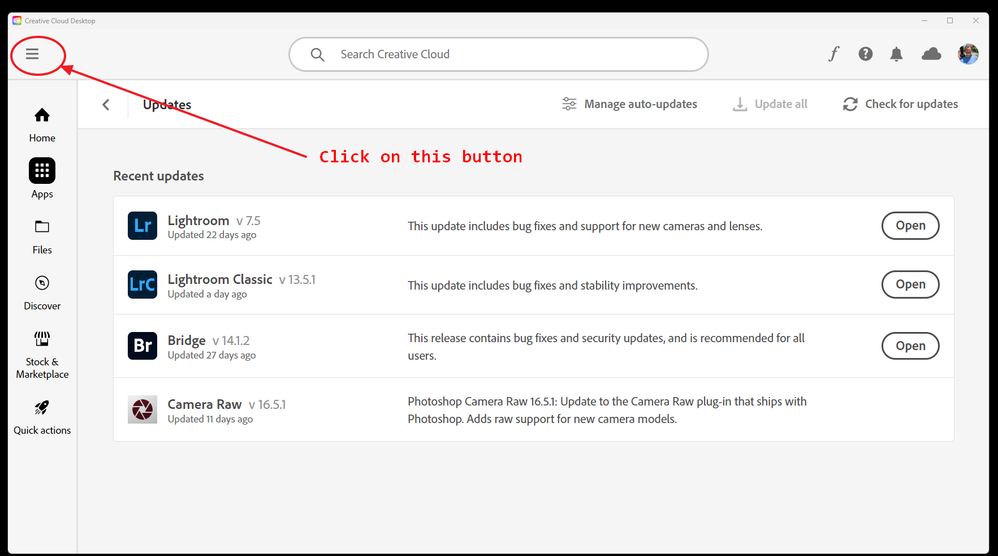
Task: Open the Discover section
Action: tap(42, 293)
